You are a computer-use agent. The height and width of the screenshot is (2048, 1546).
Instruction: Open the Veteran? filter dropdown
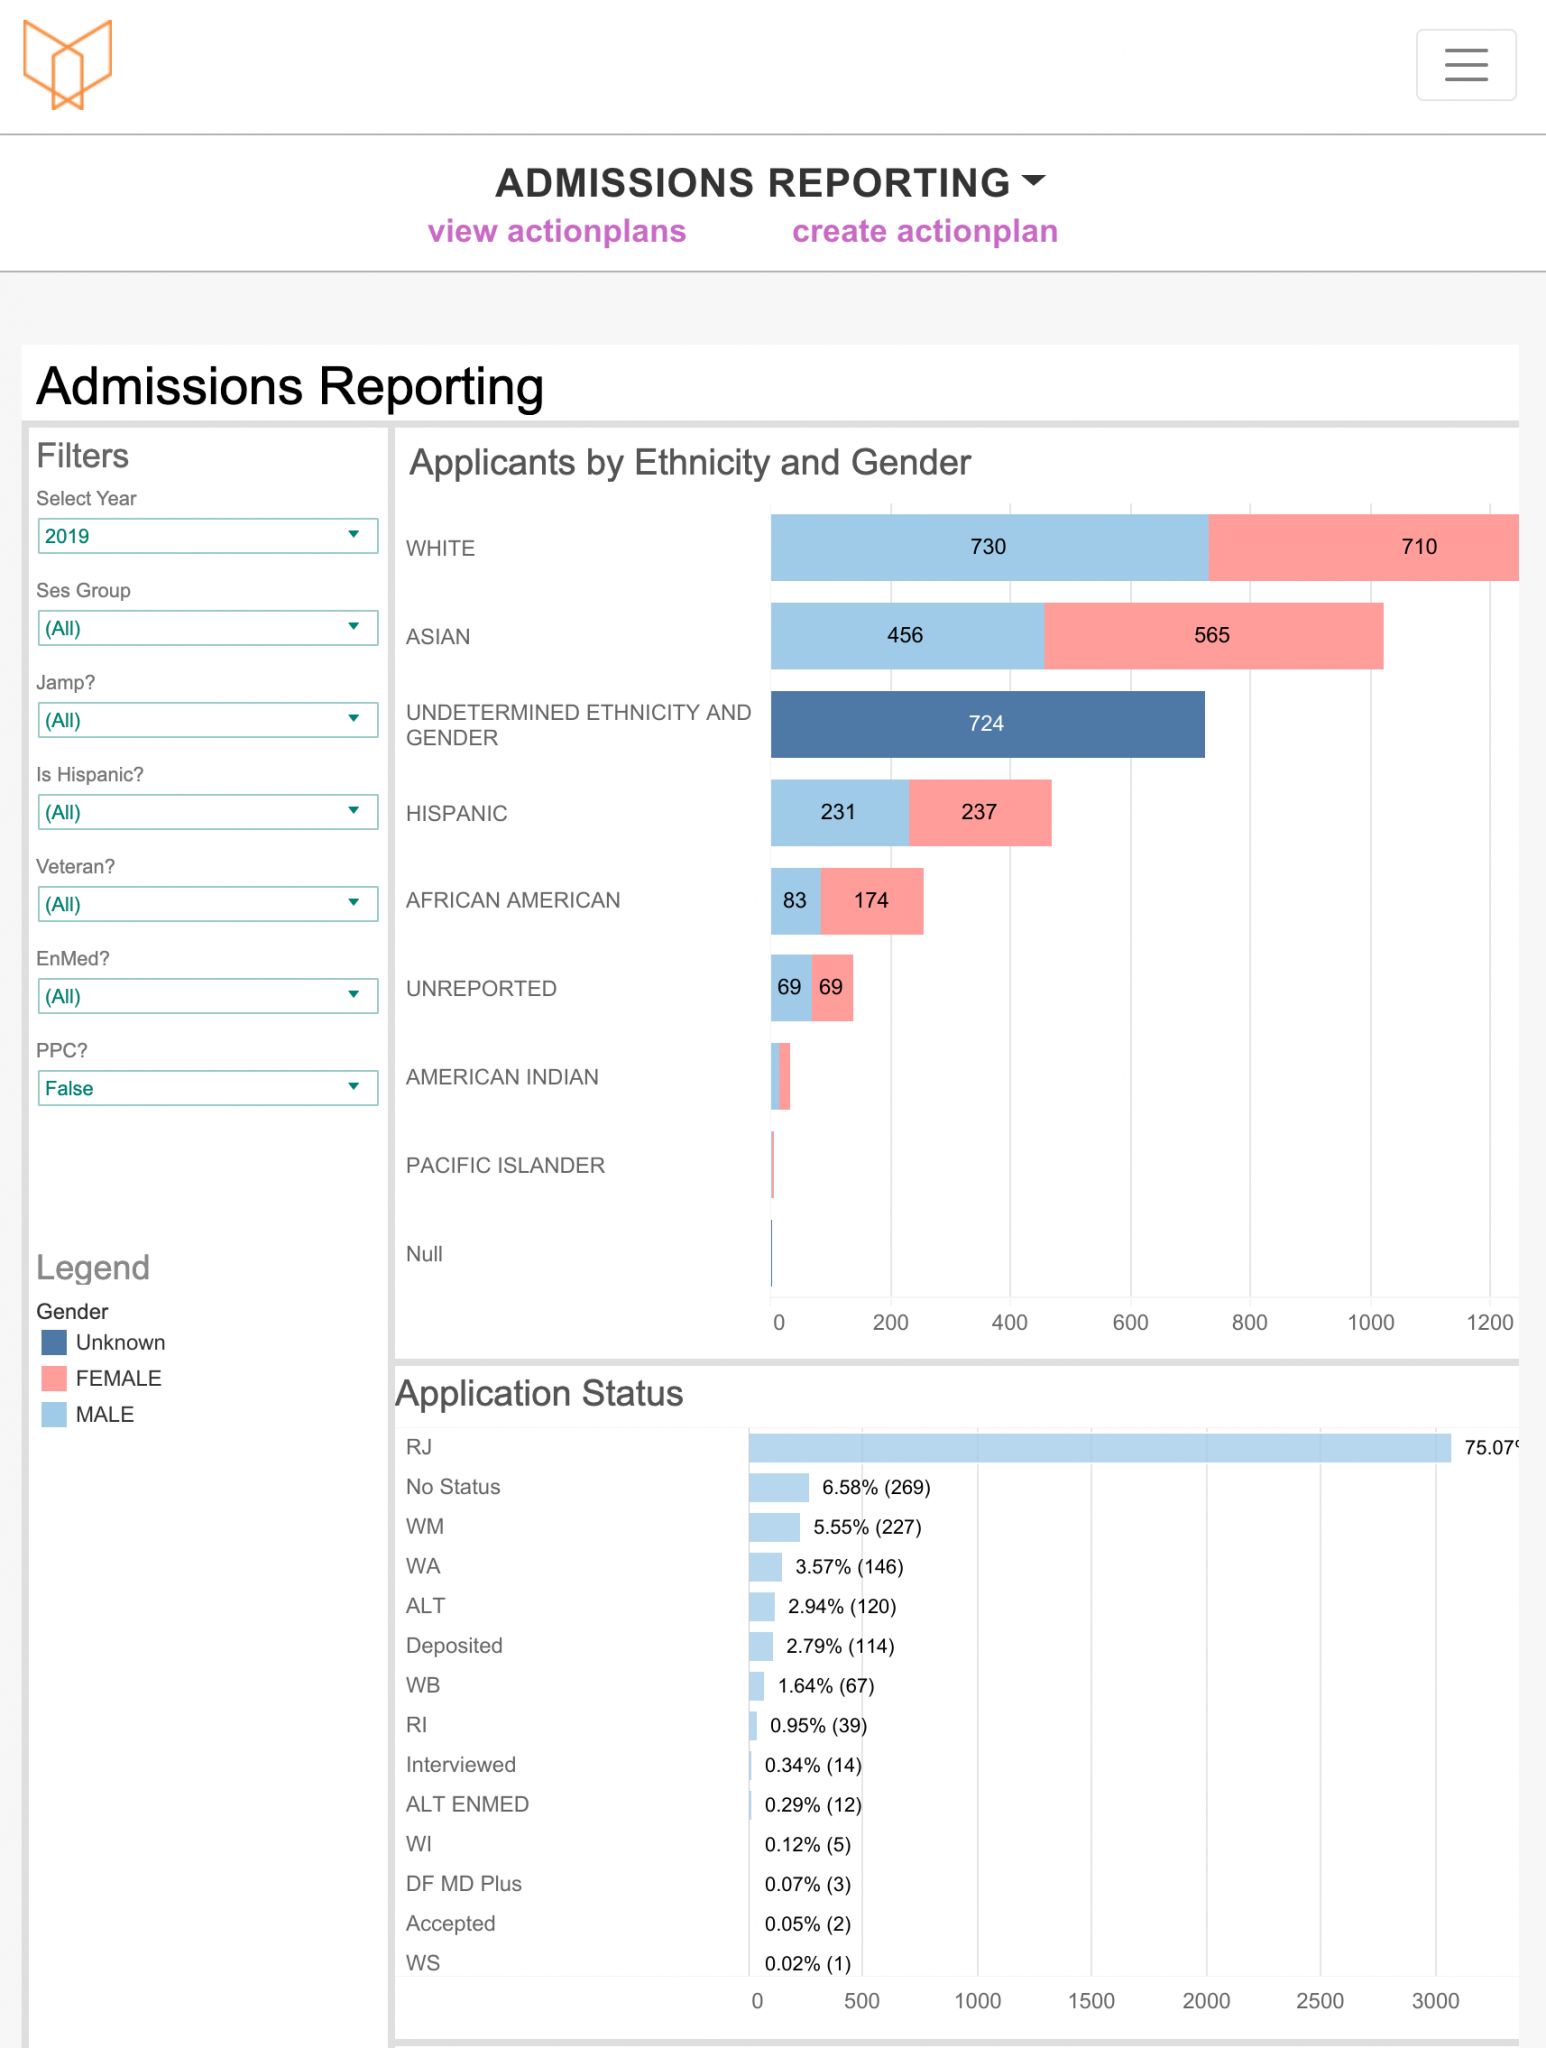click(208, 904)
